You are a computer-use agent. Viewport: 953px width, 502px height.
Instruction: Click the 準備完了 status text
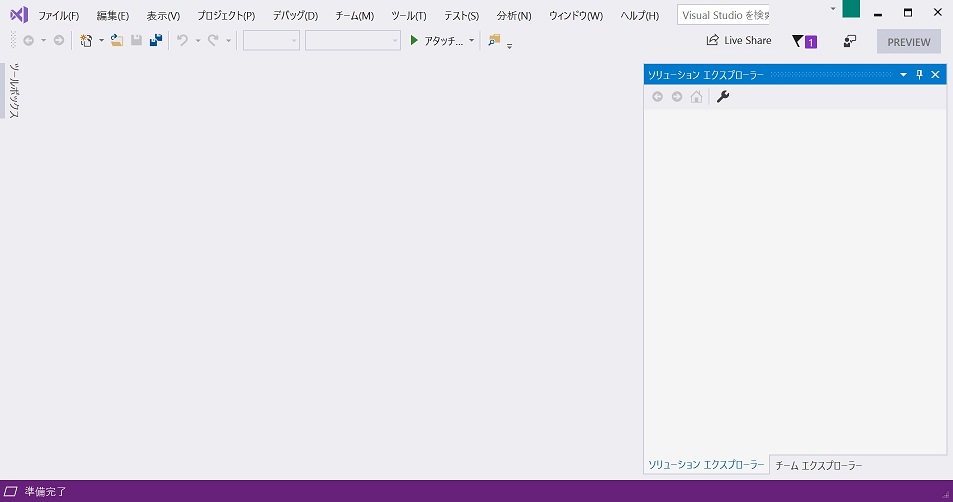click(x=46, y=492)
